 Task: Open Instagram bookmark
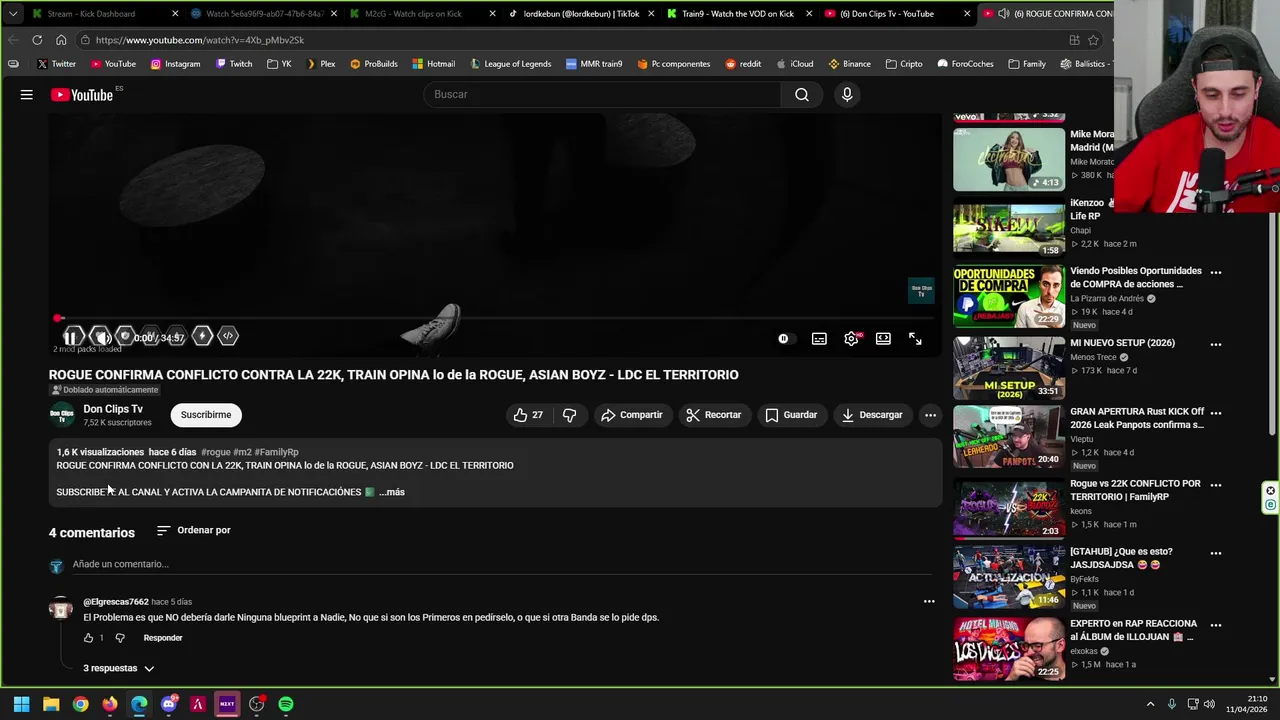tap(175, 64)
